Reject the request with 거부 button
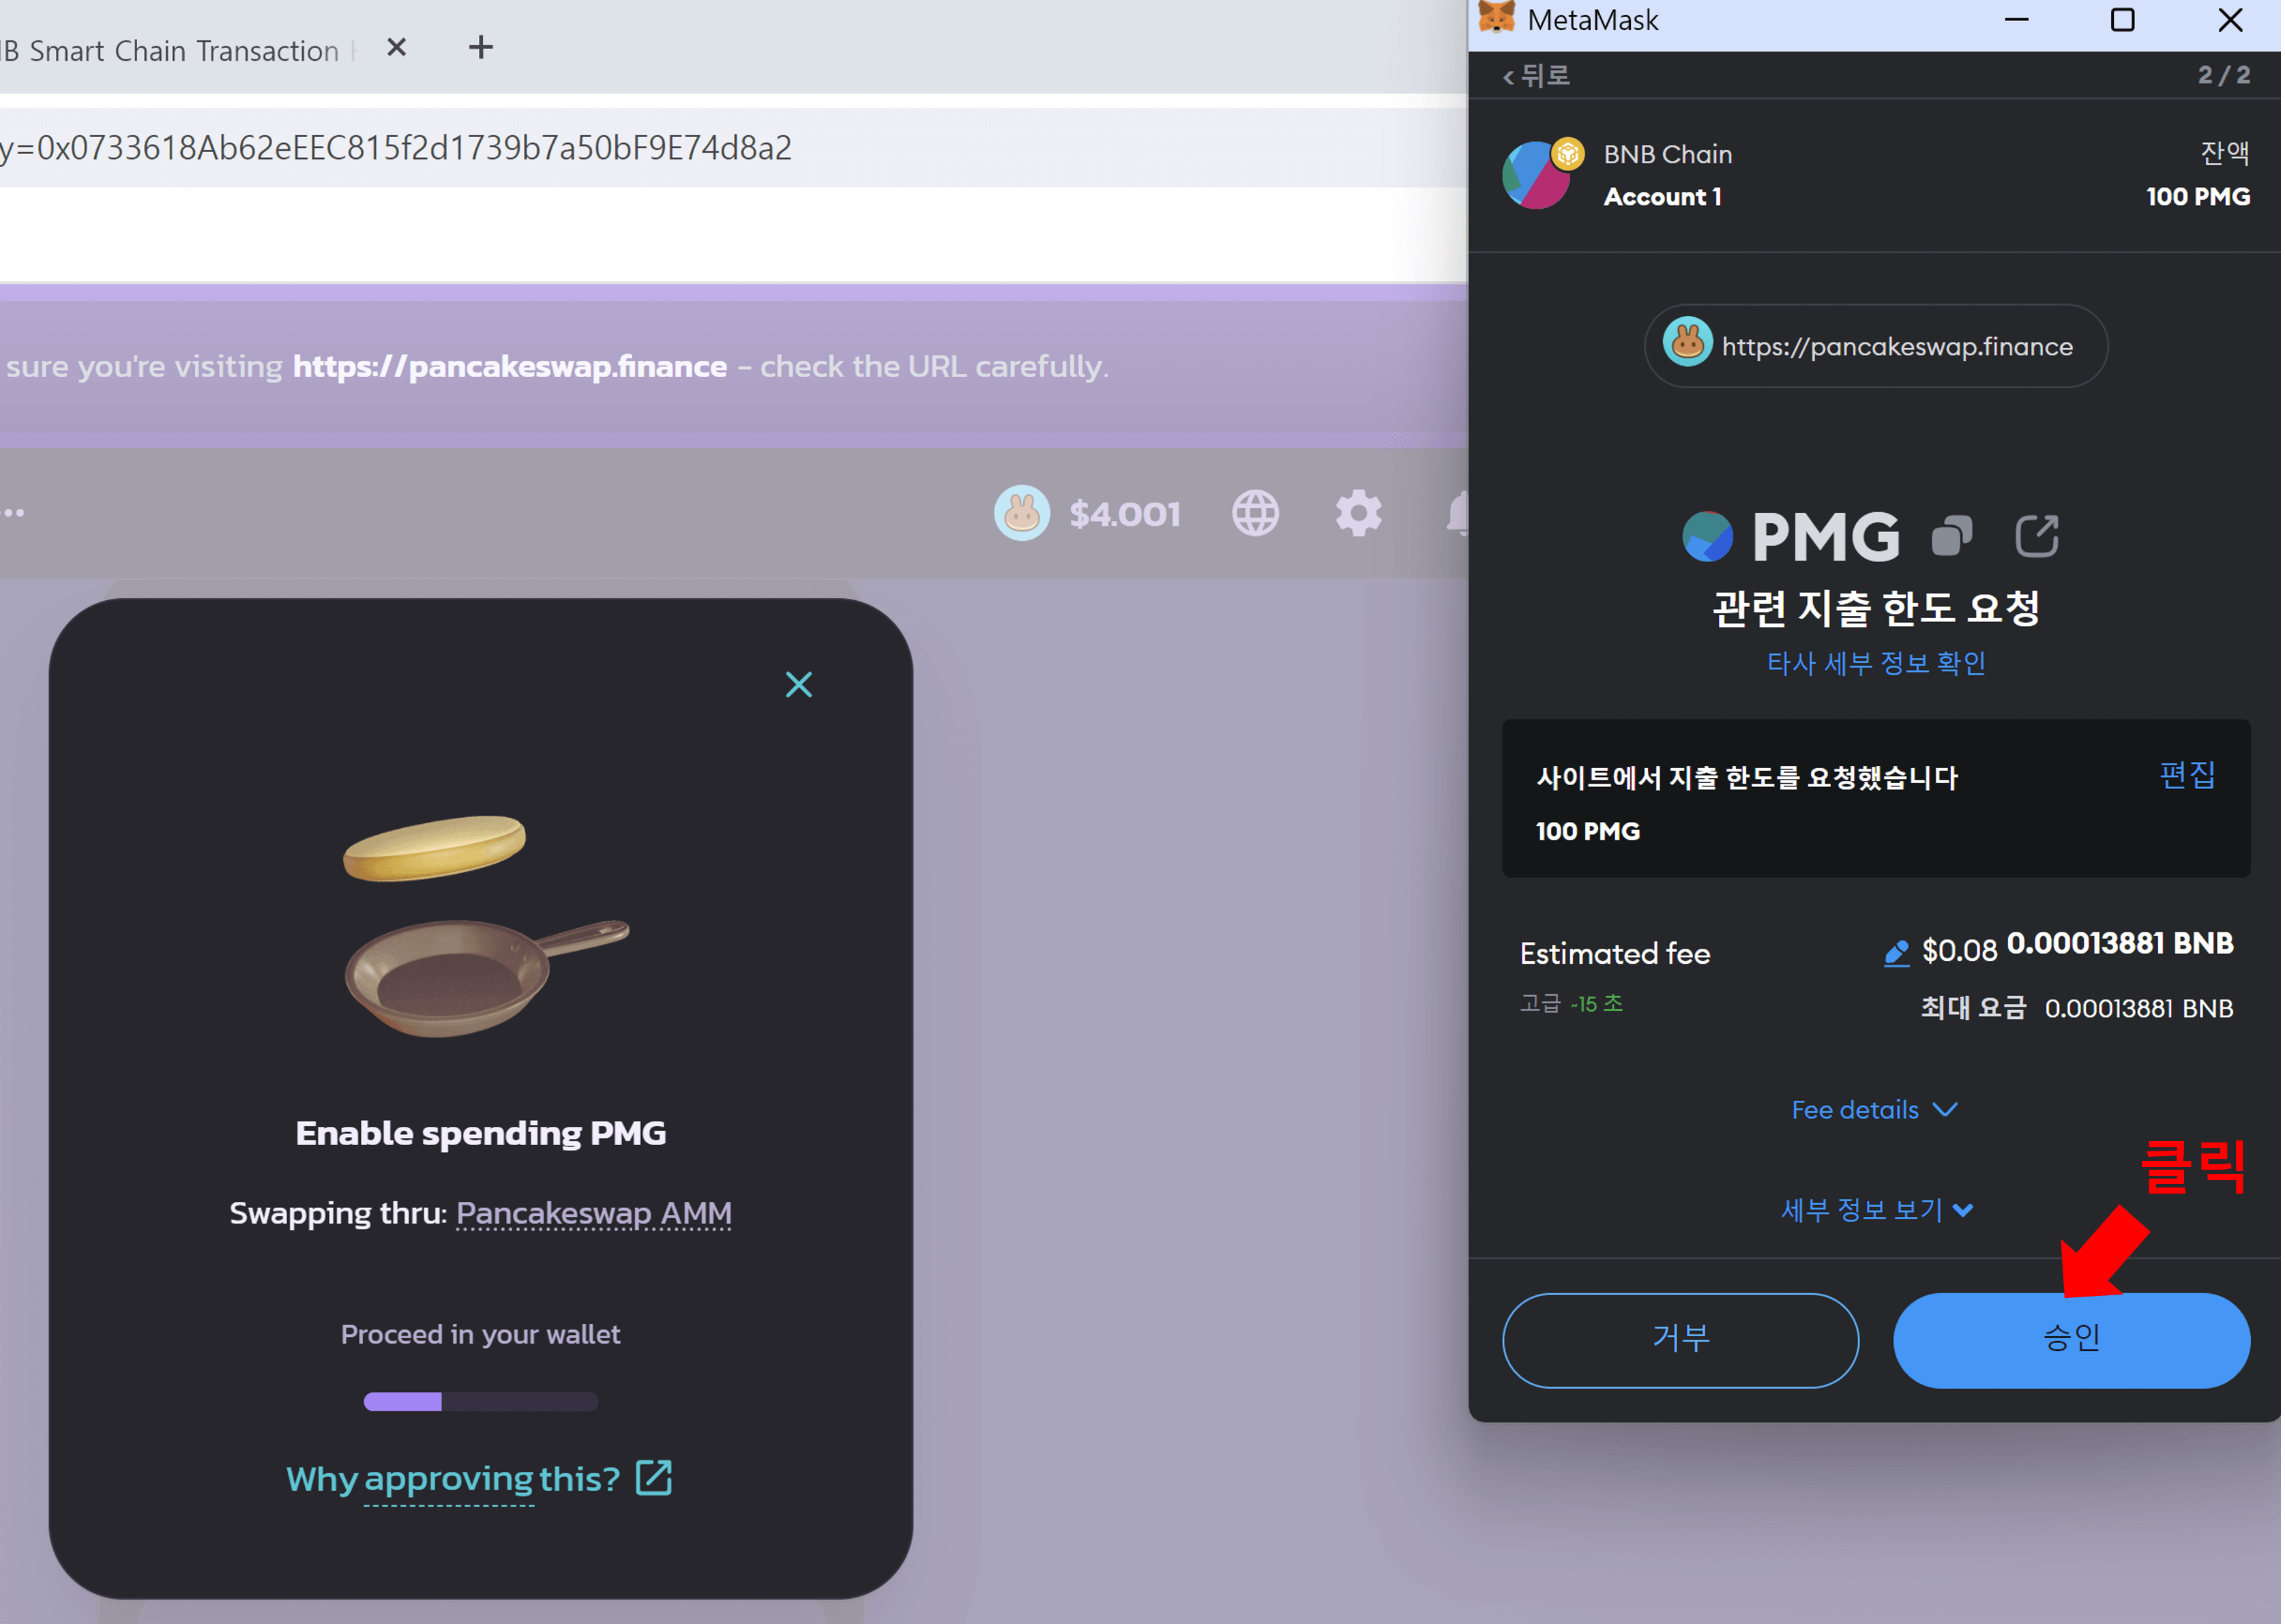The height and width of the screenshot is (1624, 2285). (1680, 1340)
